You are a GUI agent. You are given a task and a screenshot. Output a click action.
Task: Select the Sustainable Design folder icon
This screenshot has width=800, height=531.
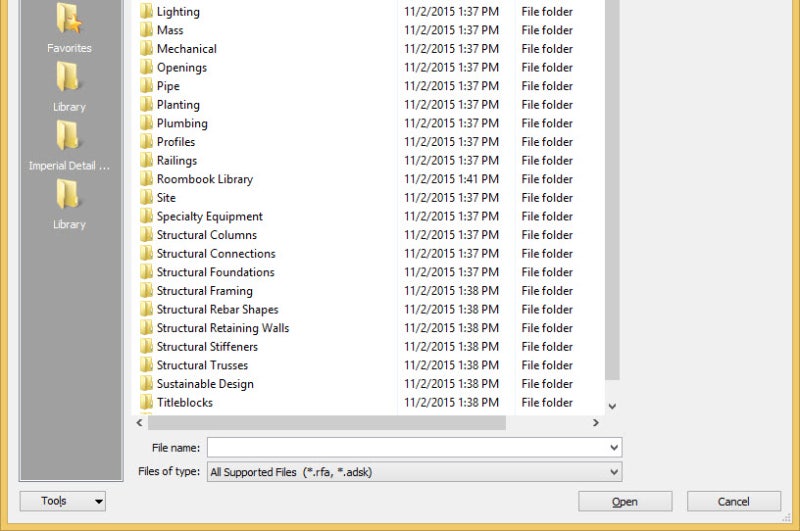(x=146, y=384)
